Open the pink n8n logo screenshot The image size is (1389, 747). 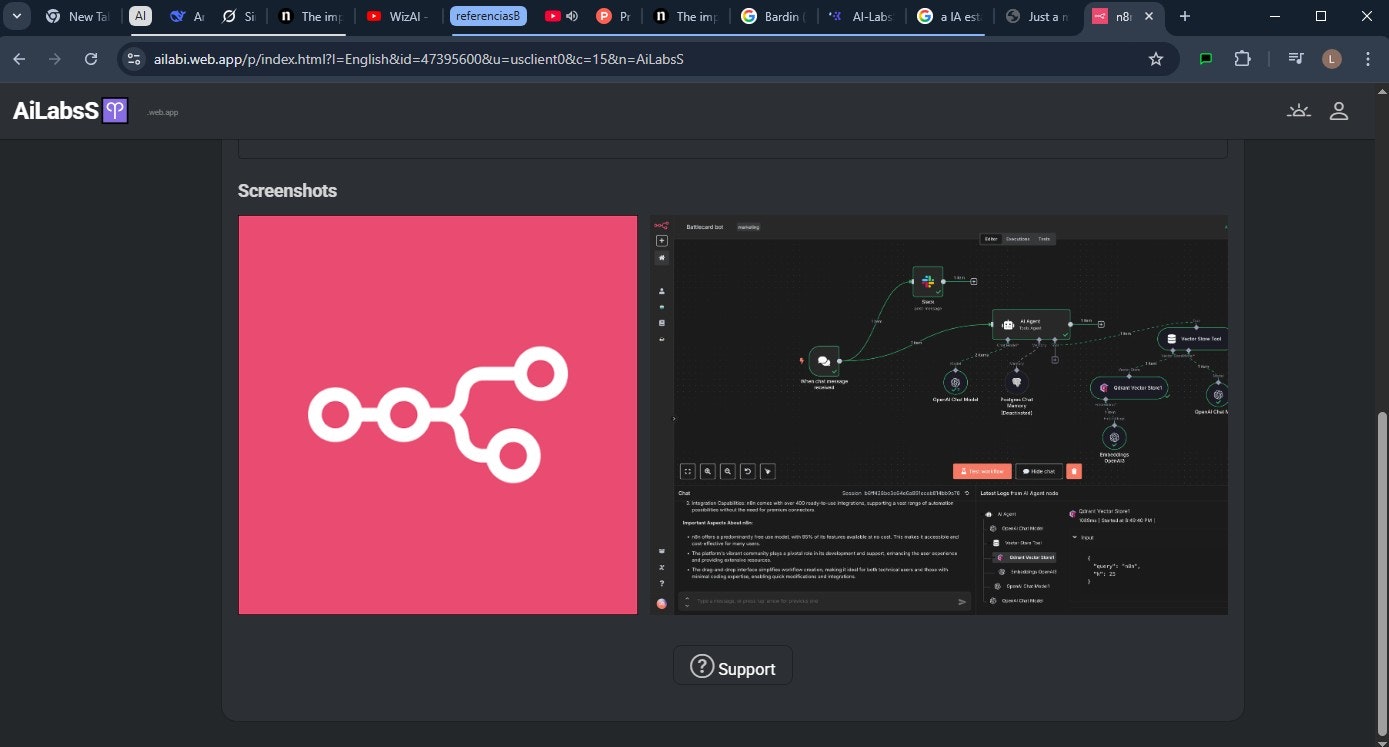(438, 415)
